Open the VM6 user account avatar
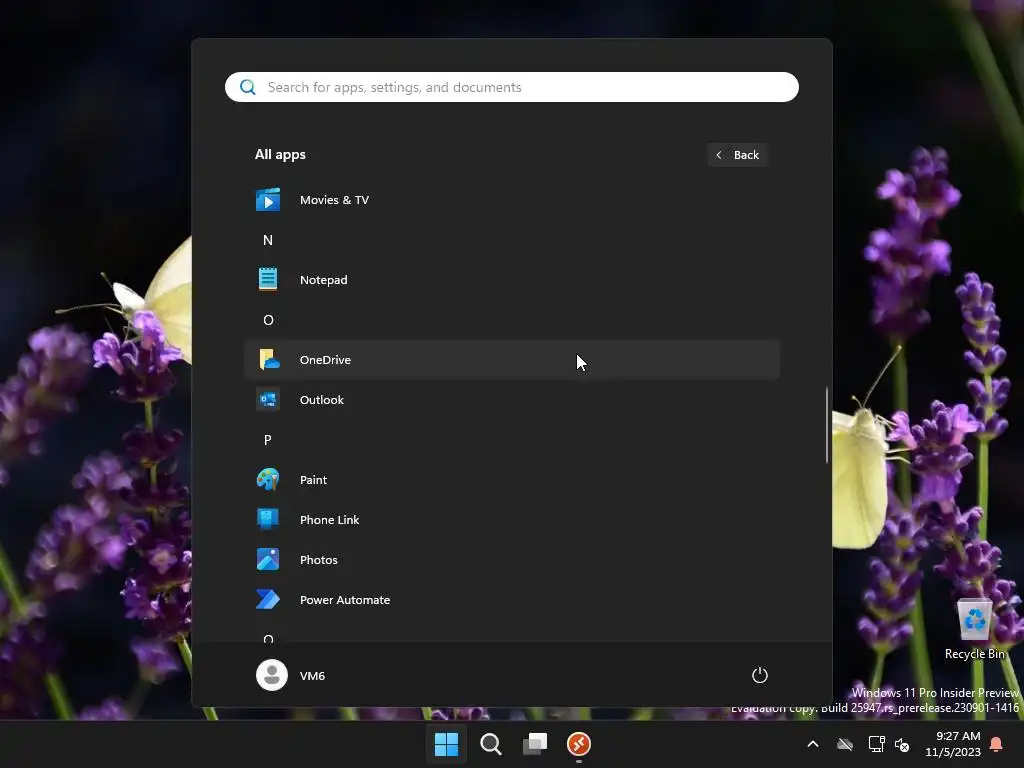The width and height of the screenshot is (1024, 768). click(x=272, y=675)
